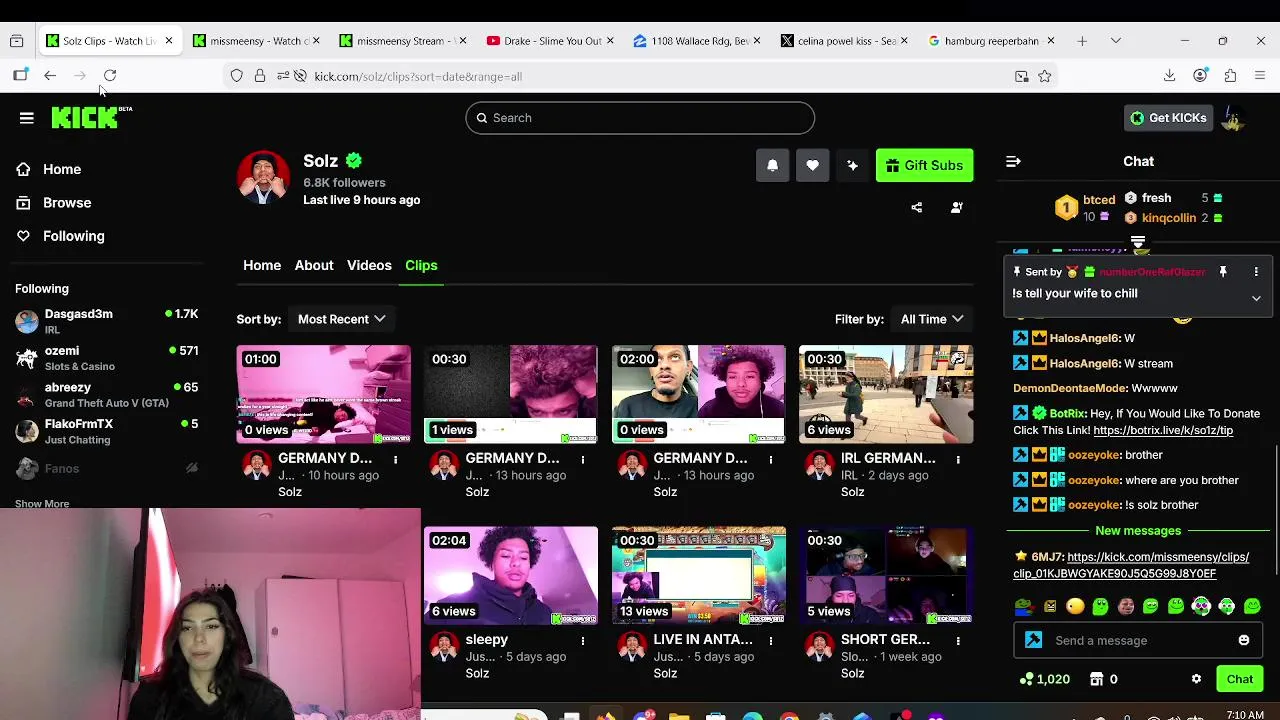The height and width of the screenshot is (720, 1280).
Task: Click the user options icon beside share
Action: pos(957,207)
